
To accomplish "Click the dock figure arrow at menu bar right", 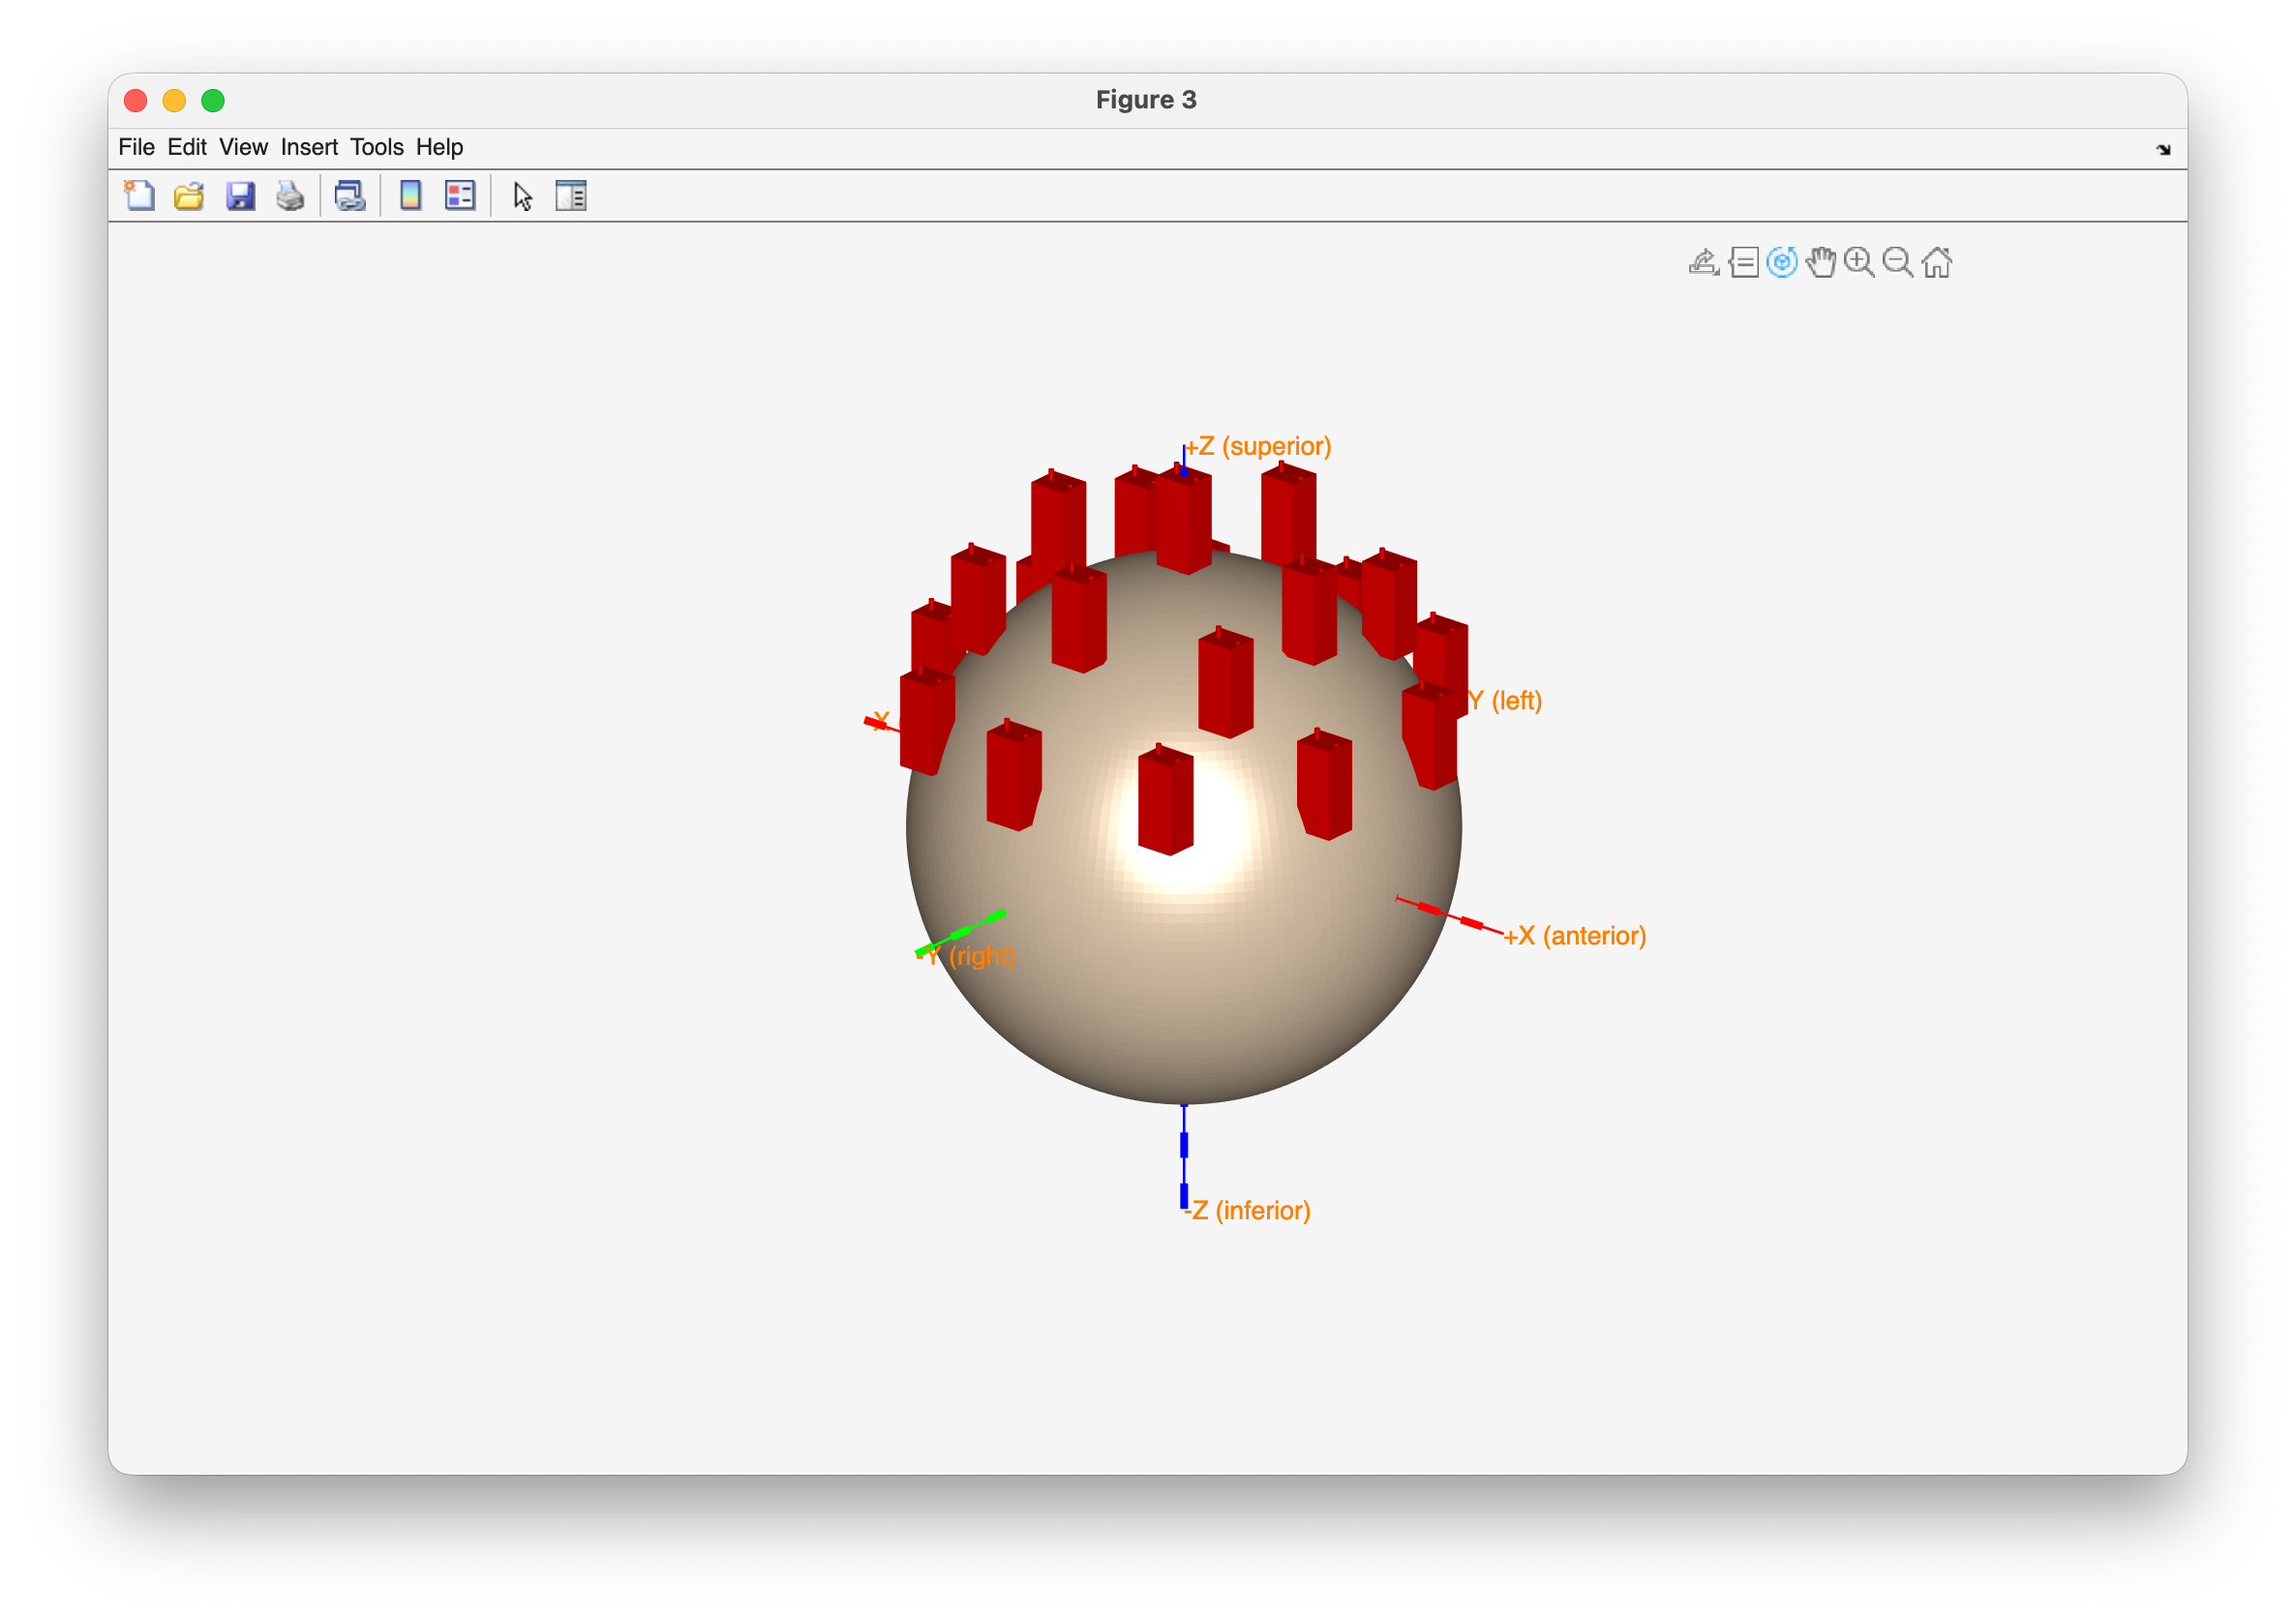I will 2163,149.
